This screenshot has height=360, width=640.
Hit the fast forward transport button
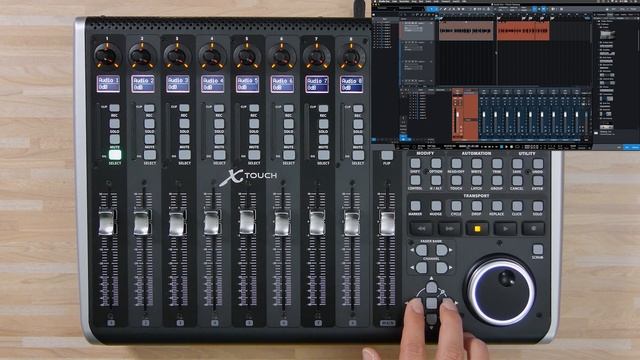449,229
